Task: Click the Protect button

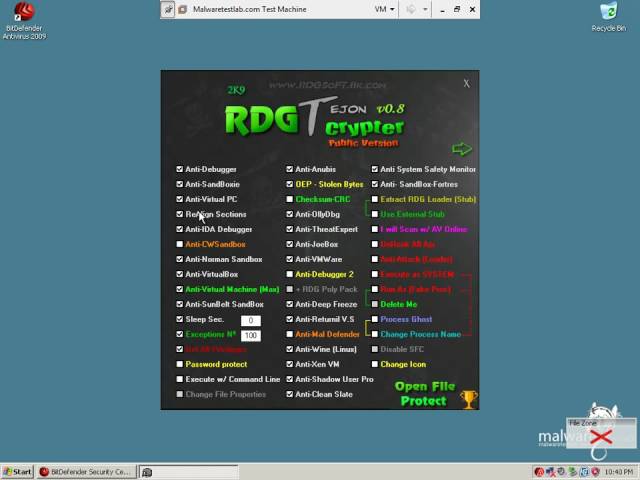Action: click(x=423, y=401)
